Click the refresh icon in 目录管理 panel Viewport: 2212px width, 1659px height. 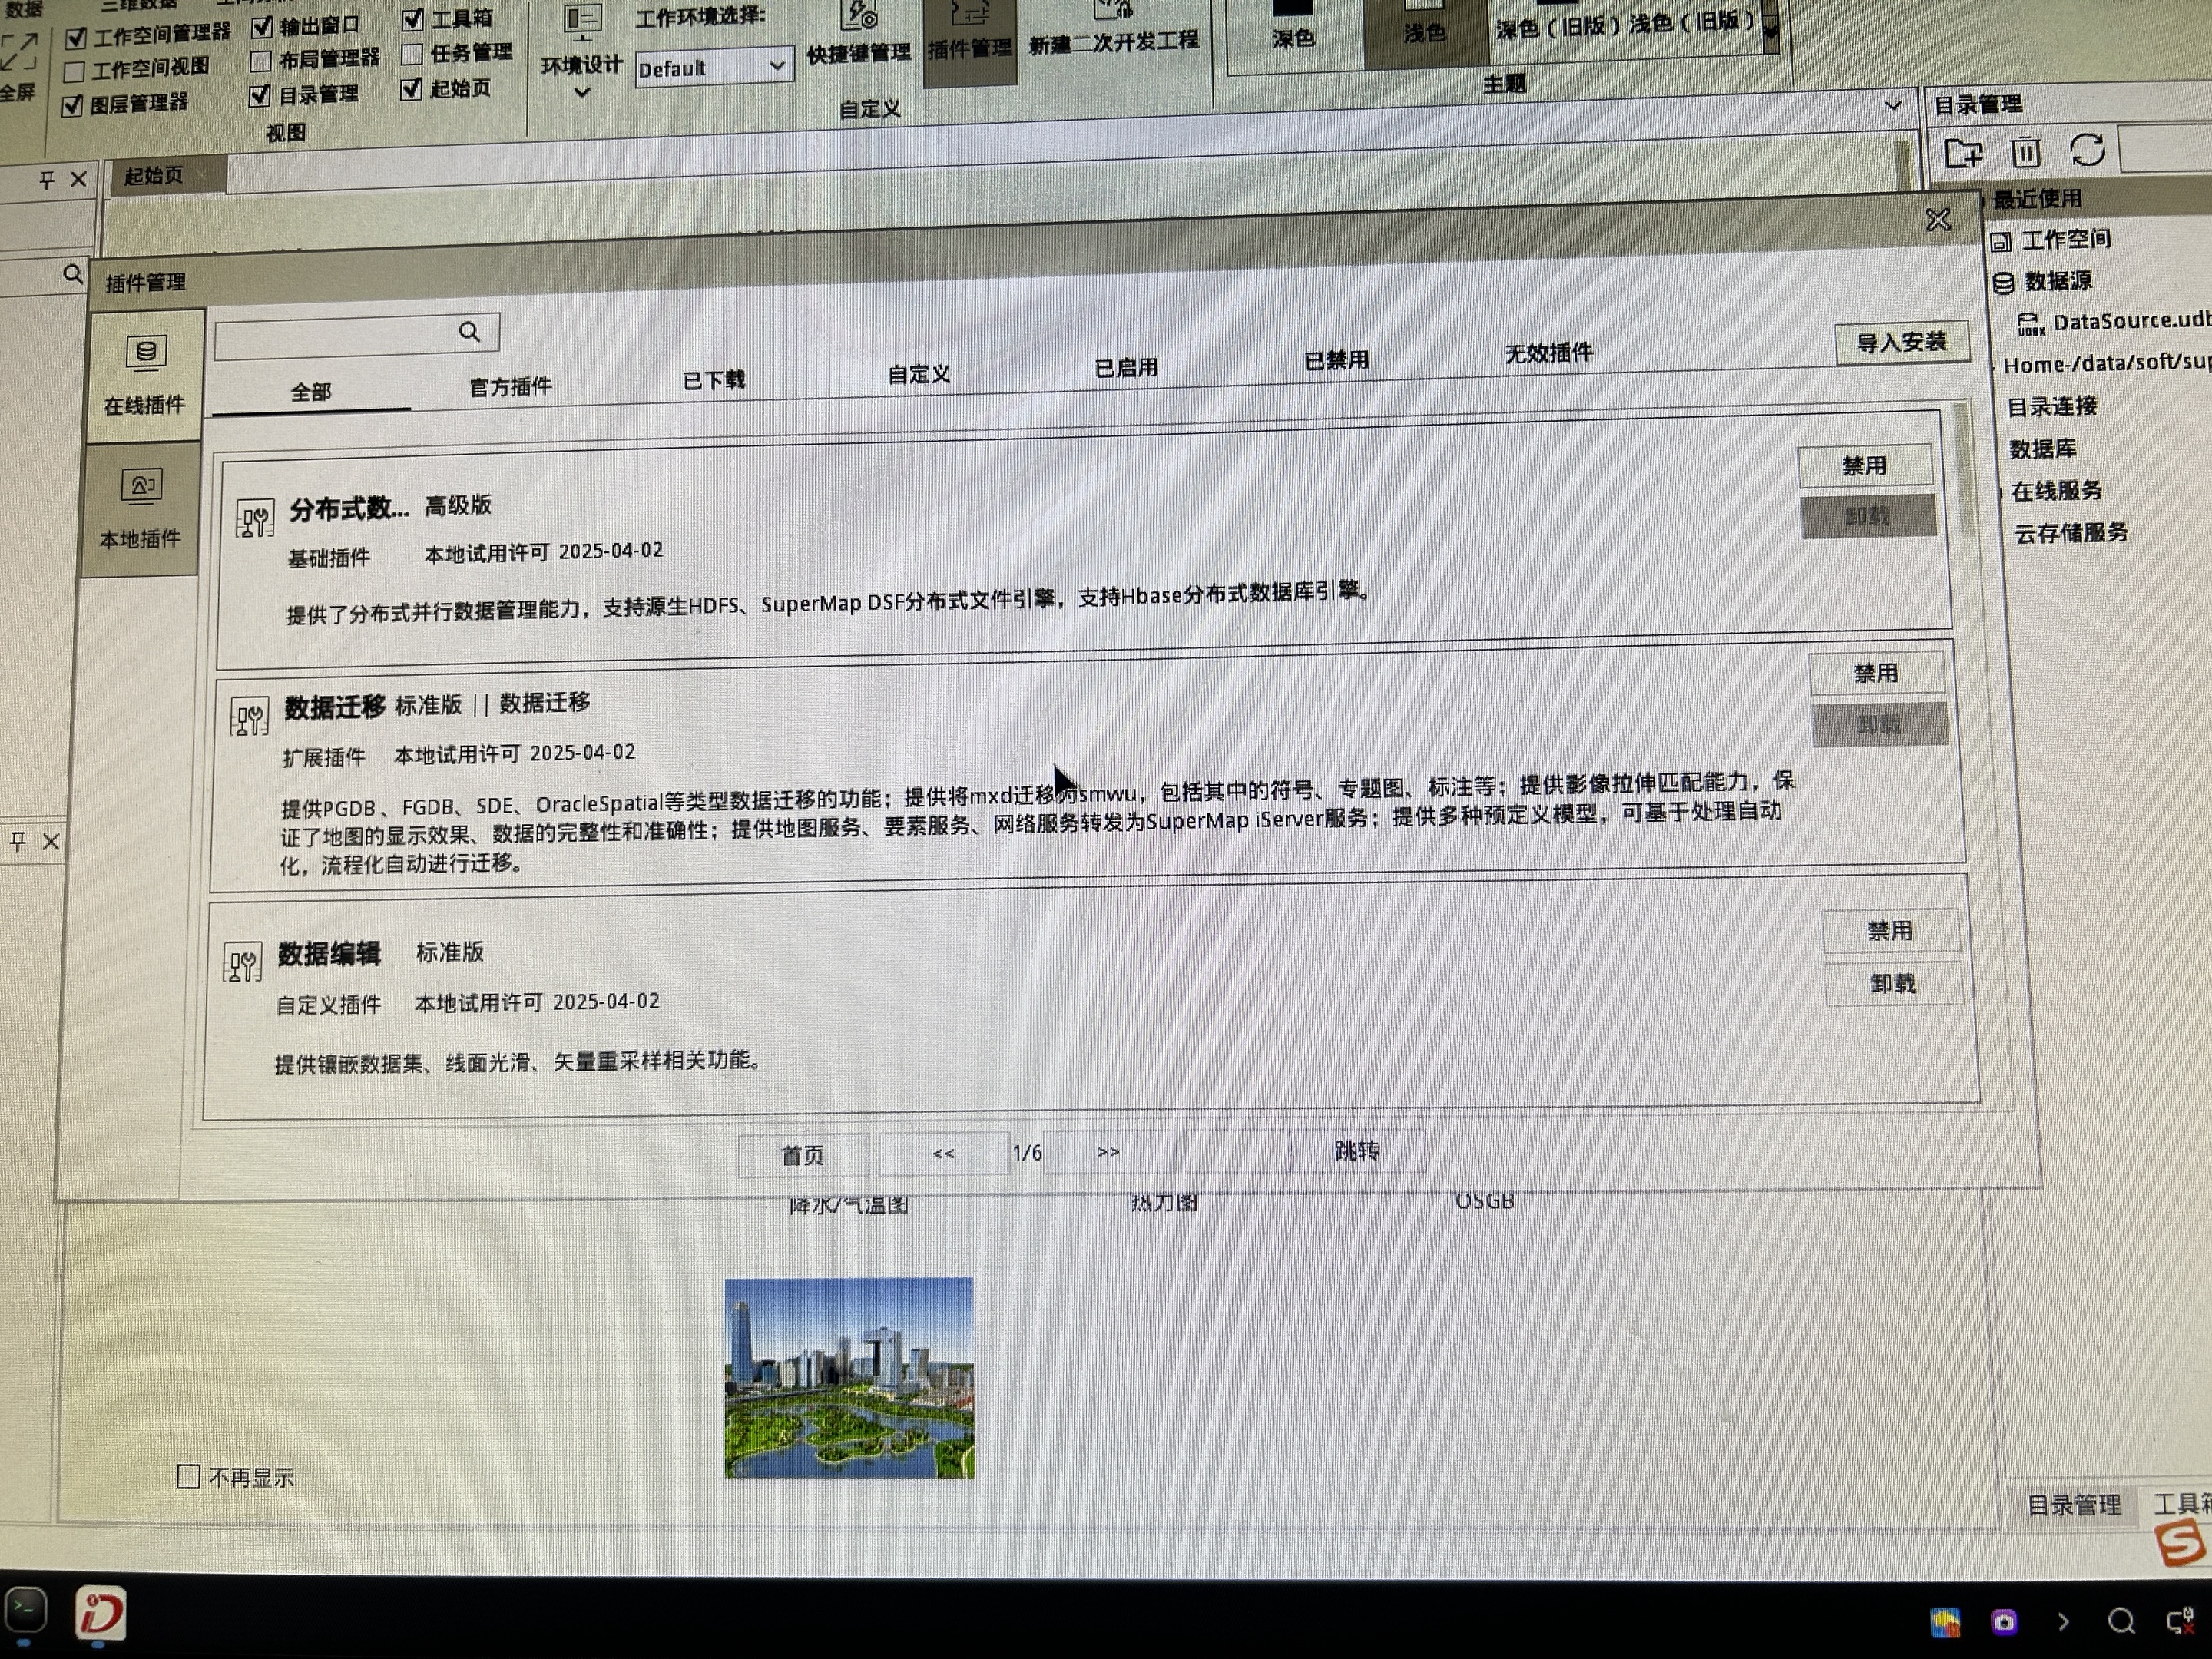coord(2087,150)
